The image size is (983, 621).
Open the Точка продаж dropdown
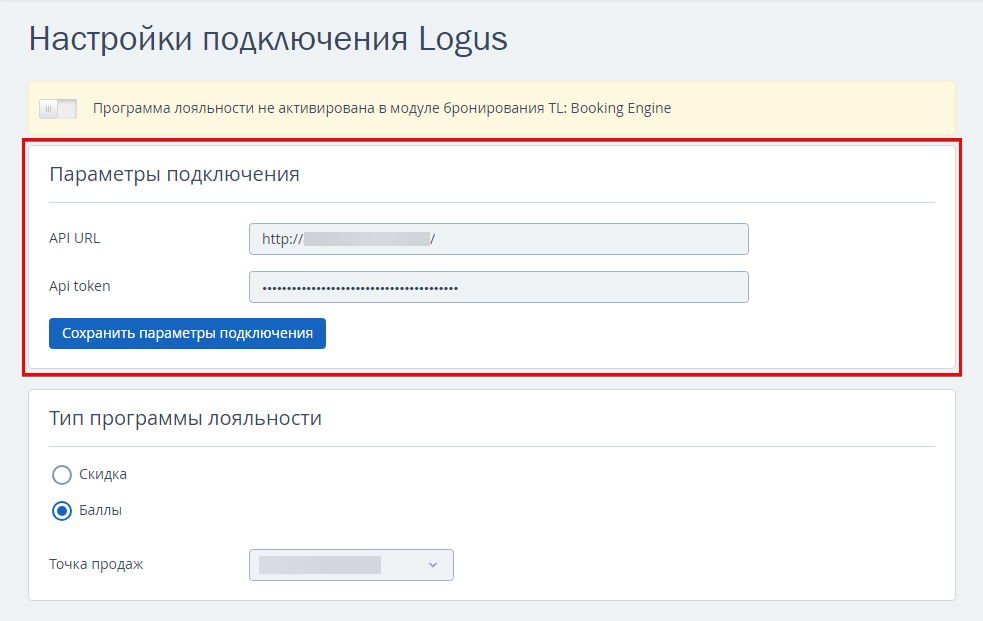pos(351,565)
